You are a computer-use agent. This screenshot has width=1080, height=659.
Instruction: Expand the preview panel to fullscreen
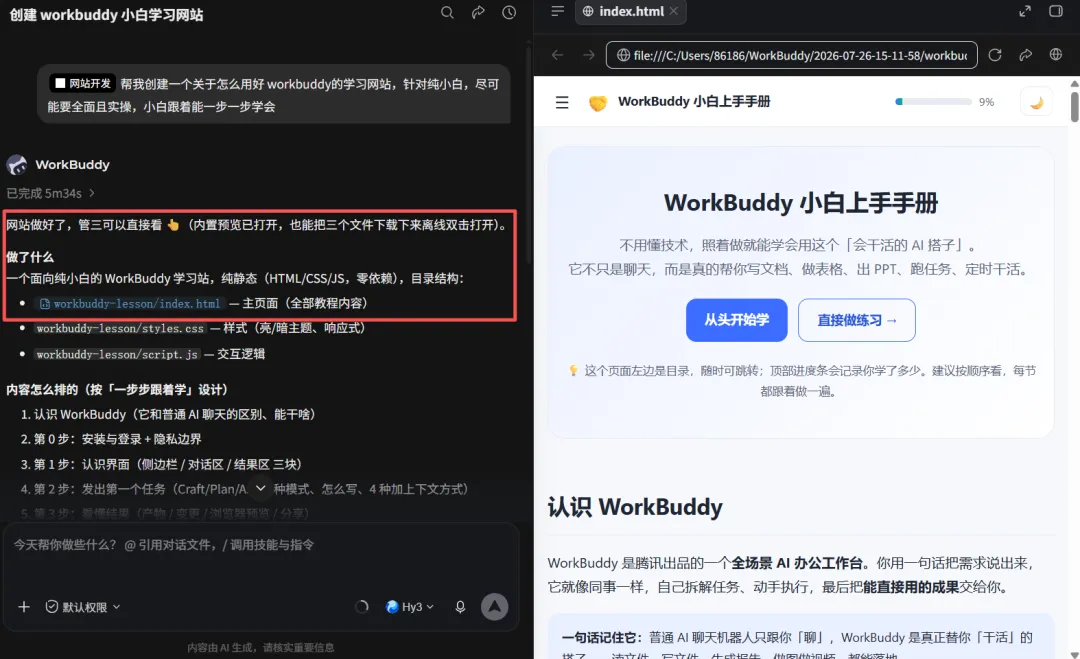click(x=1025, y=11)
